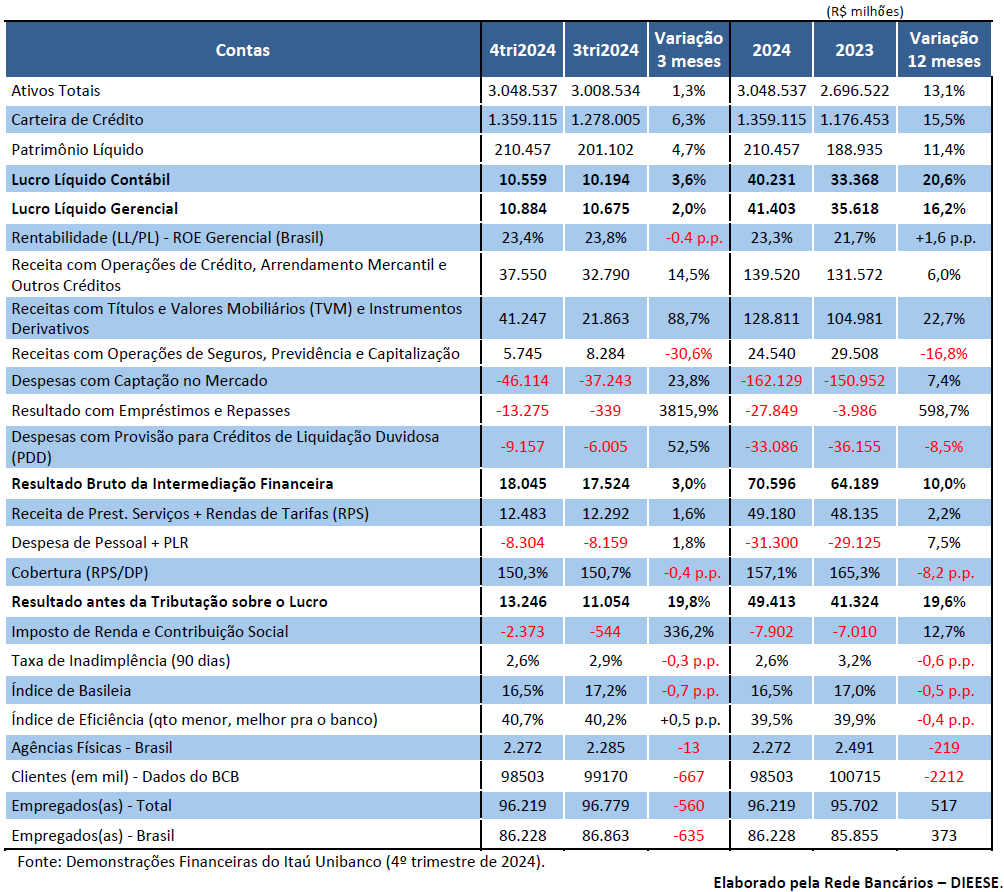Select the '4tri2024' column header
The height and width of the screenshot is (892, 1004).
click(522, 50)
